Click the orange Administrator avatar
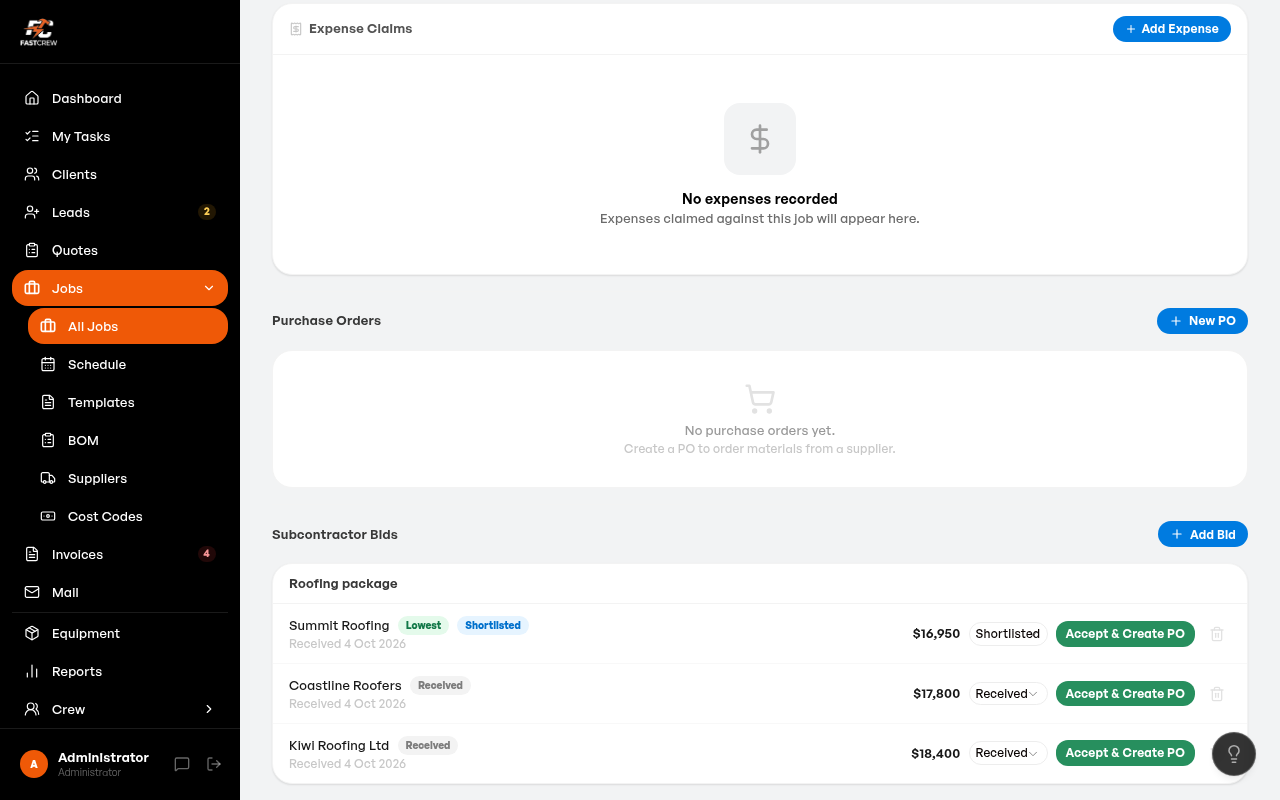1280x800 pixels. pos(34,764)
